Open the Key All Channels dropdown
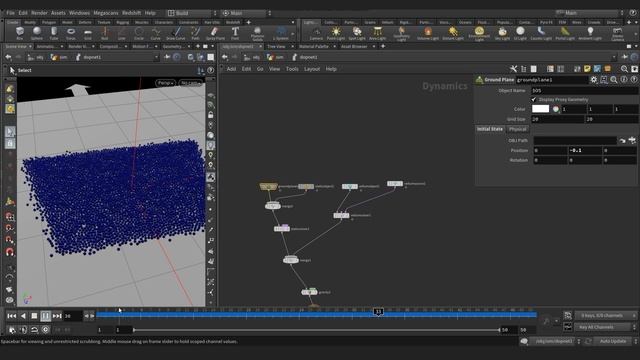Viewport: 640px width, 360px height. pyautogui.click(x=606, y=327)
